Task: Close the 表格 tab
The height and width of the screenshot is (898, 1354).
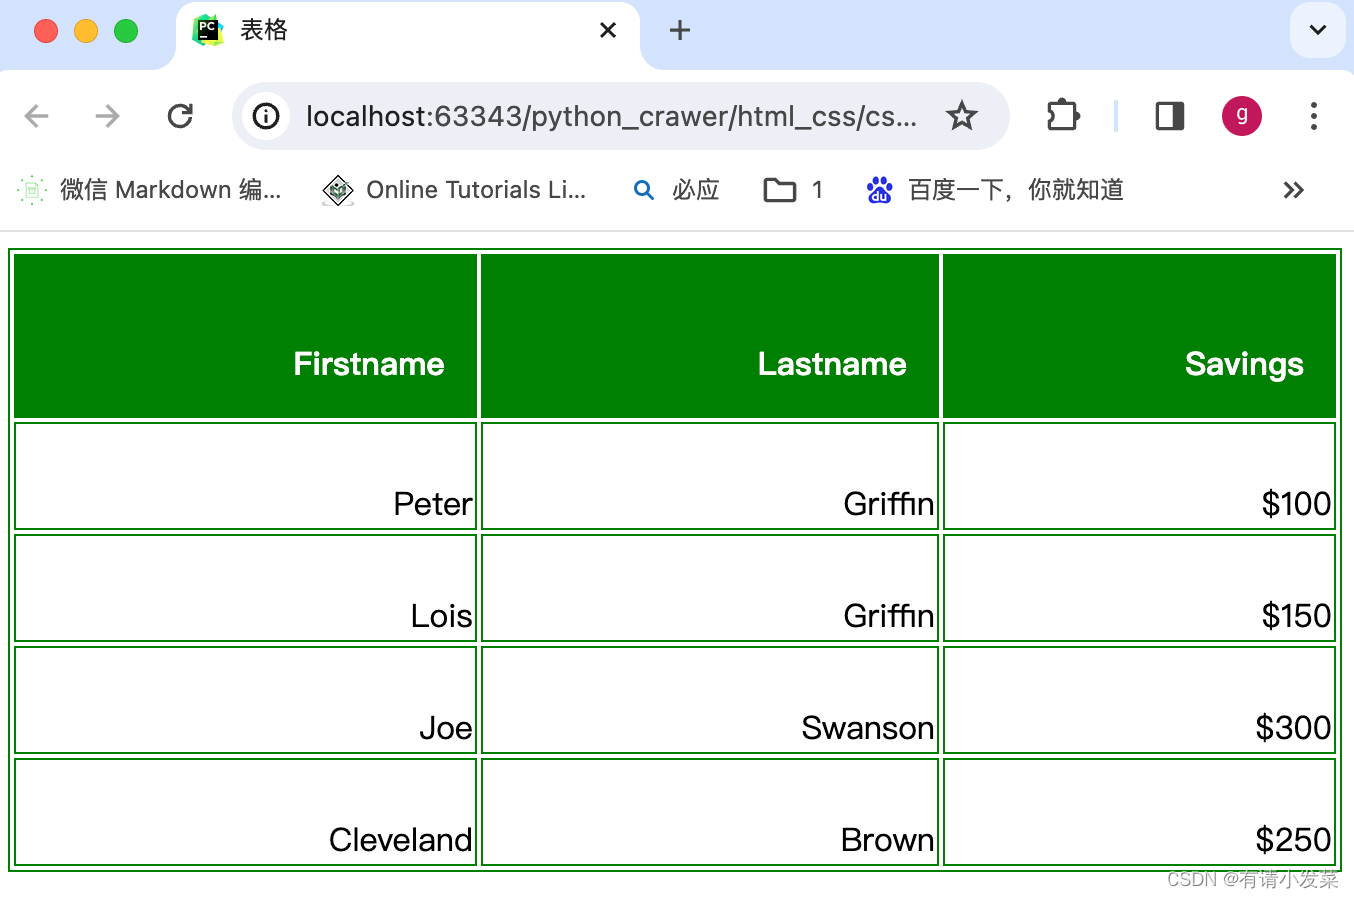Action: click(x=608, y=31)
